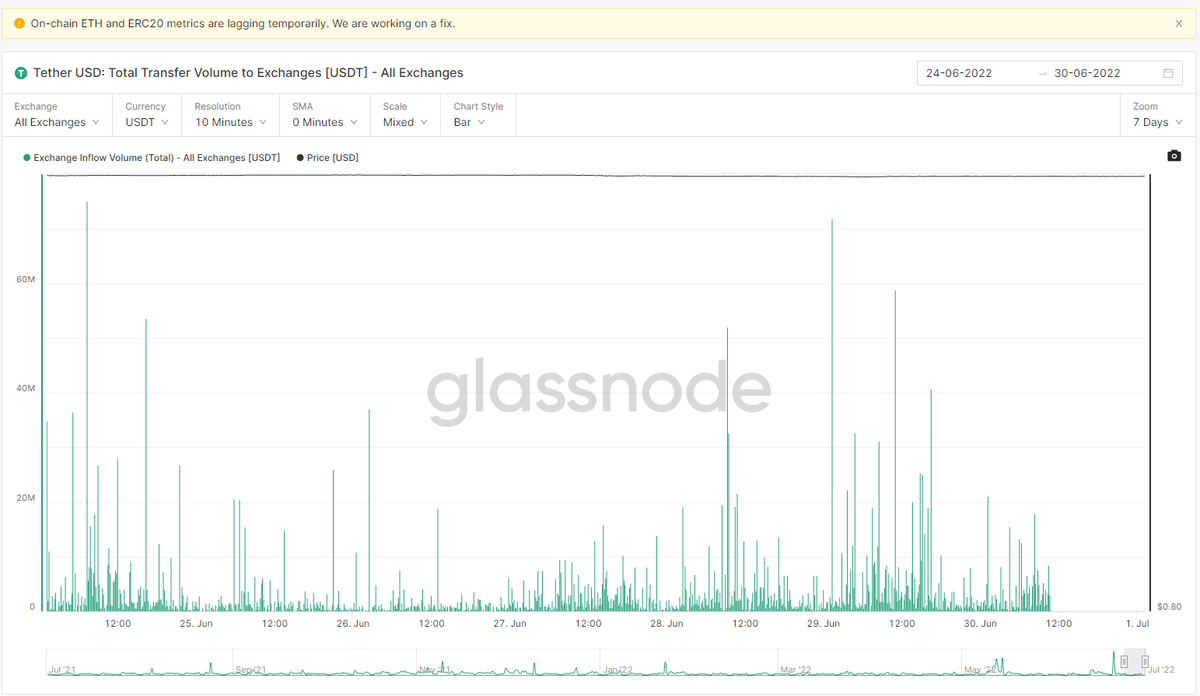Image resolution: width=1200 pixels, height=696 pixels.
Task: Click the Tether logo beside chart title
Action: 20,73
